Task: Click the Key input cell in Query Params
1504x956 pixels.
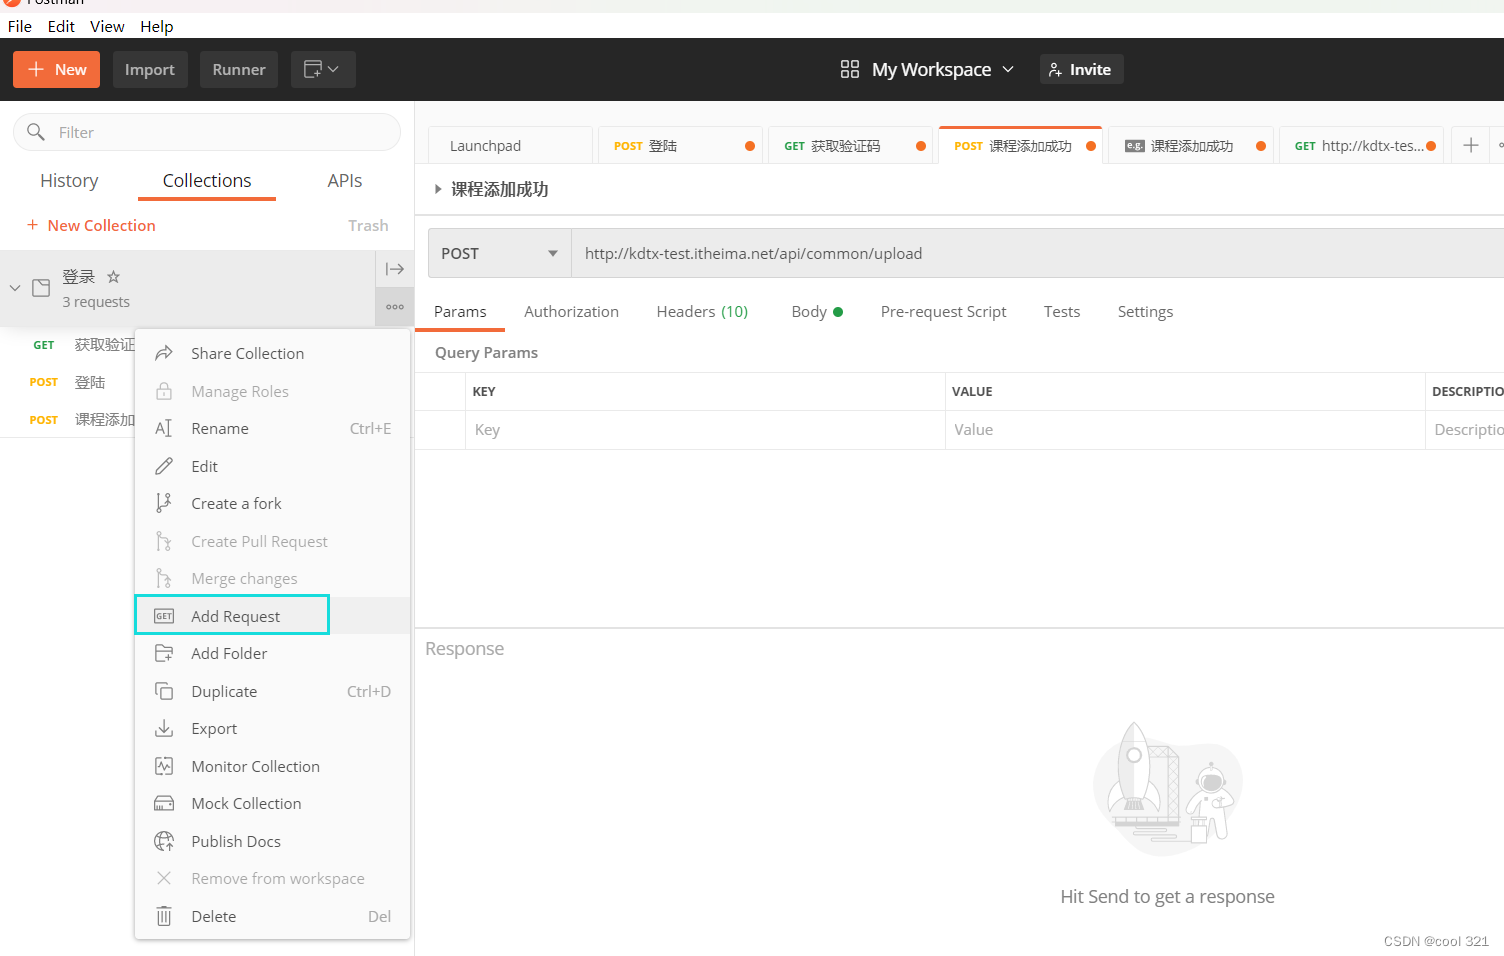Action: (705, 430)
